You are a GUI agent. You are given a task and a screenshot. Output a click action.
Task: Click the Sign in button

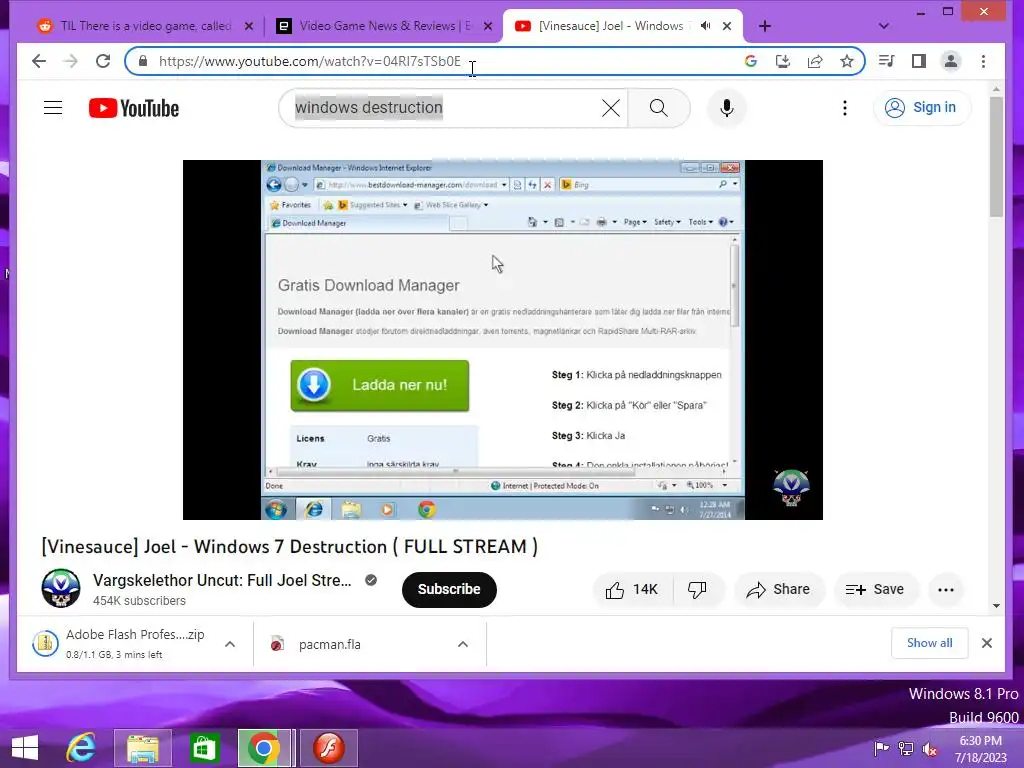point(921,108)
